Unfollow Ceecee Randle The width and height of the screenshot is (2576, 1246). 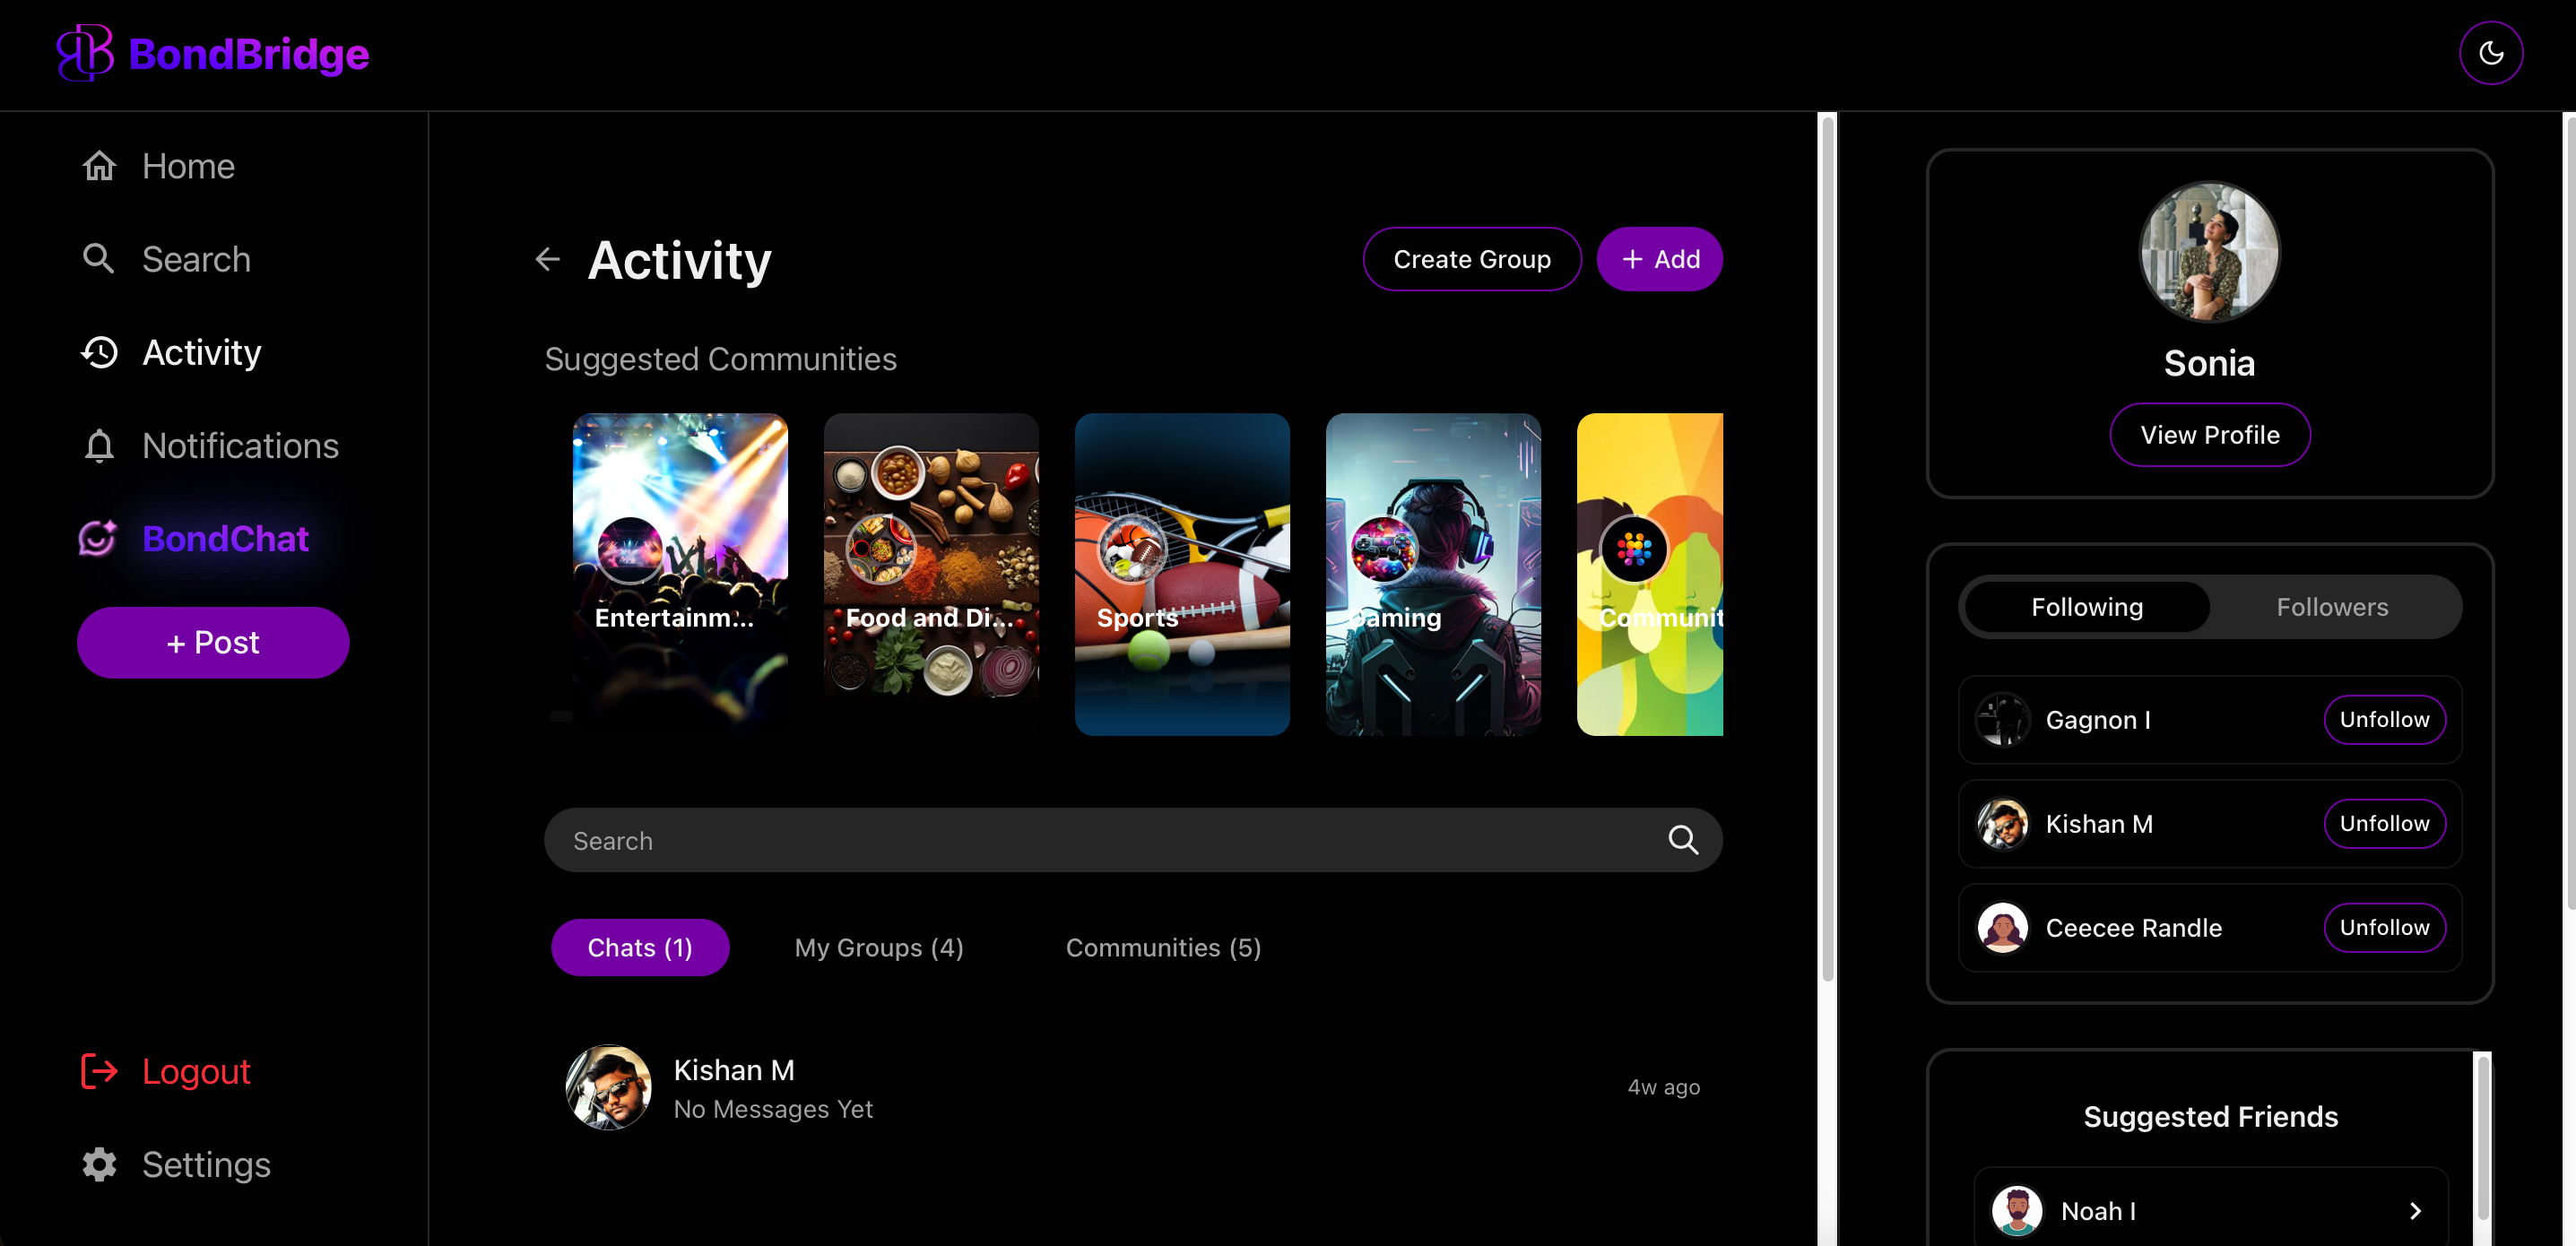2383,927
